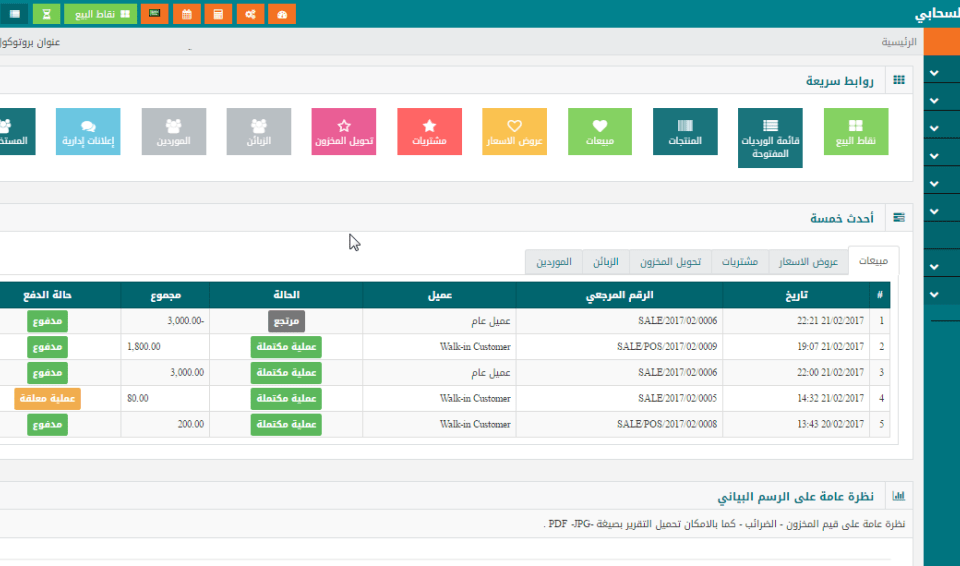This screenshot has width=960, height=566.
Task: Click the settings gears icon in top toolbar
Action: click(x=250, y=14)
